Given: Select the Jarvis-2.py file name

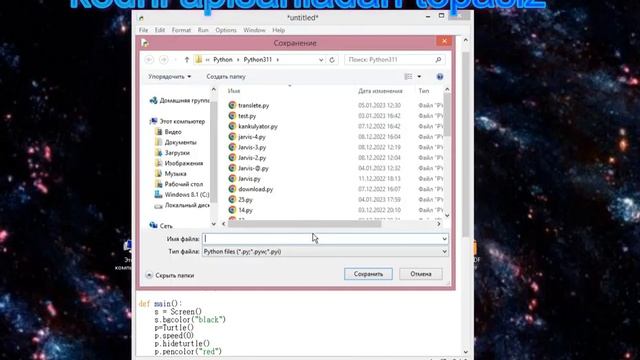Looking at the screenshot, I should (x=252, y=158).
